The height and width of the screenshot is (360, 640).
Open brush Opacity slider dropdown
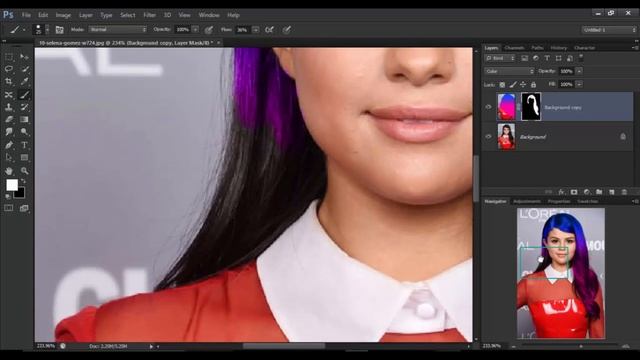[x=195, y=29]
